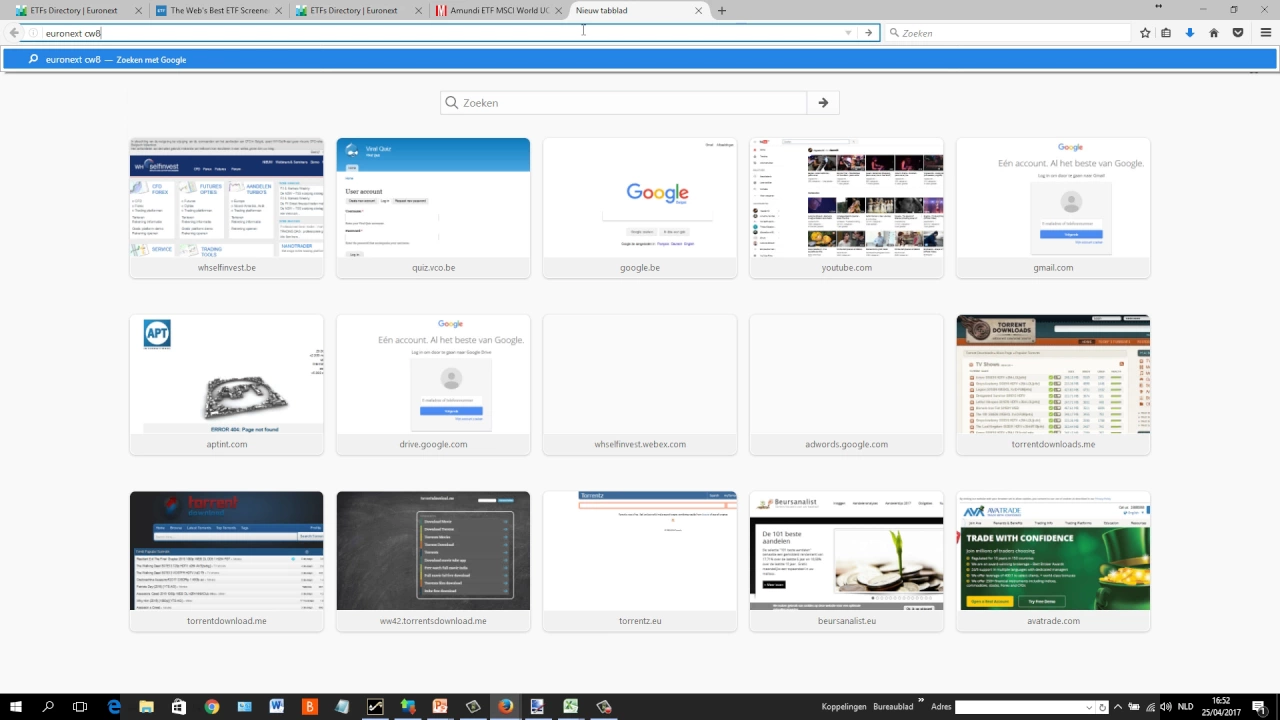Open the google.be tile
Screen dimensions: 1280x720
(x=640, y=208)
